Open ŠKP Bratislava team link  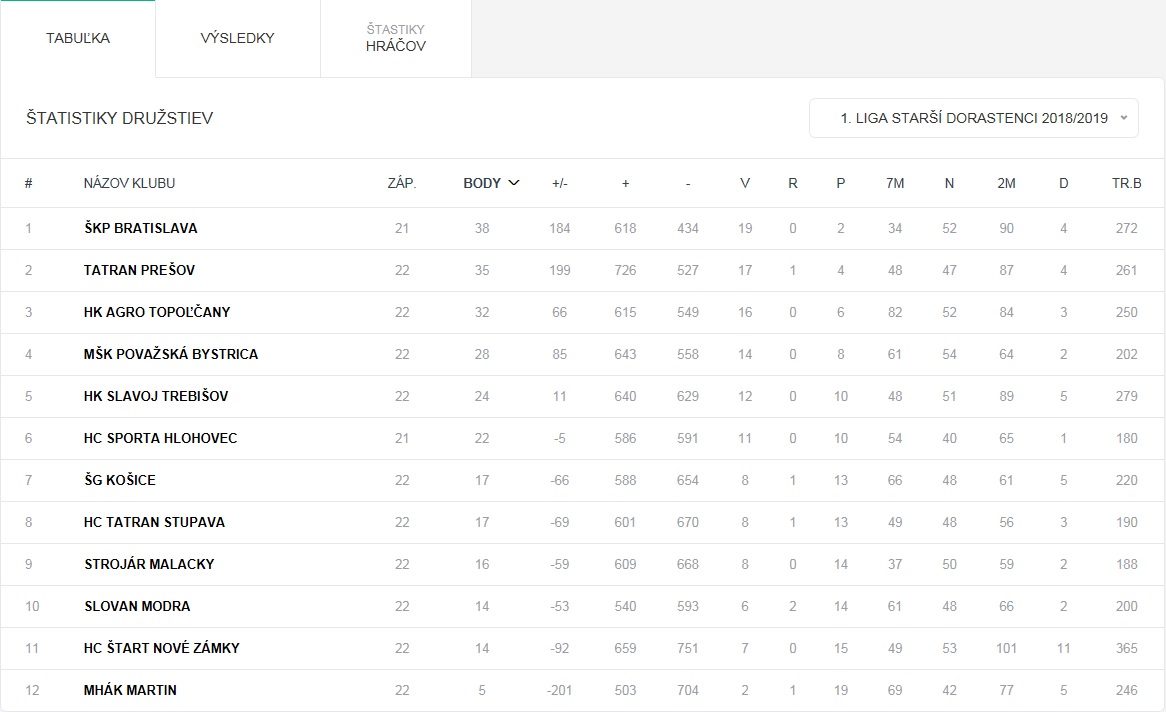click(141, 228)
